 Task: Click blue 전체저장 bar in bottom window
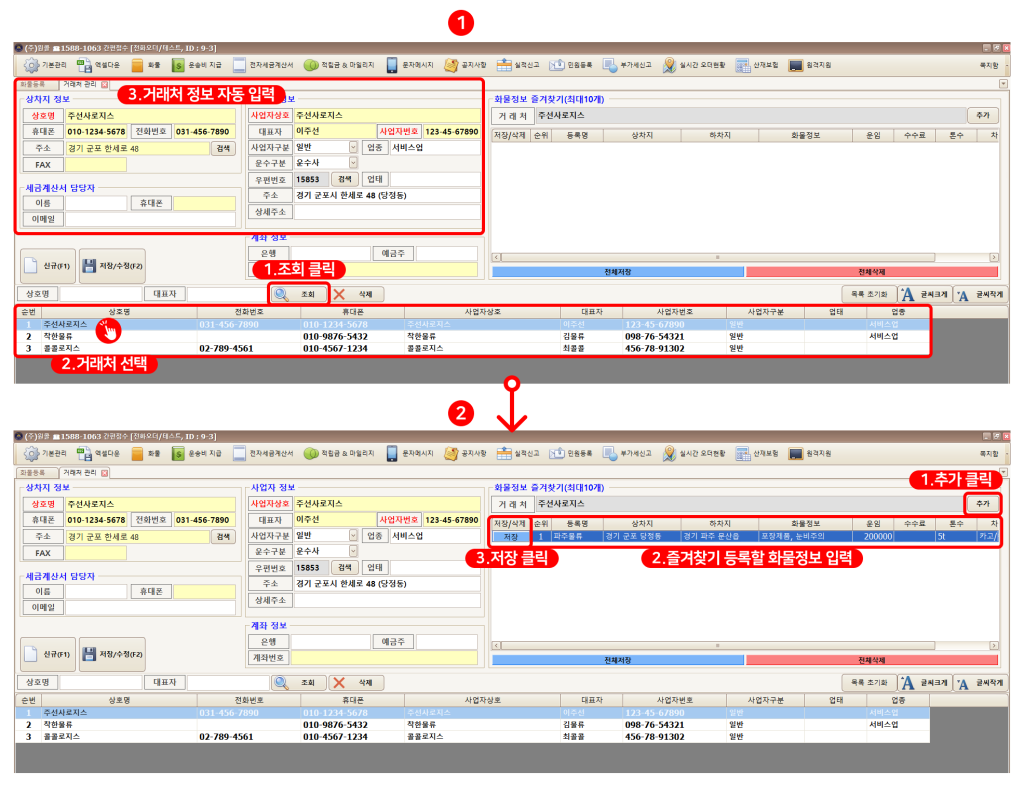point(616,659)
